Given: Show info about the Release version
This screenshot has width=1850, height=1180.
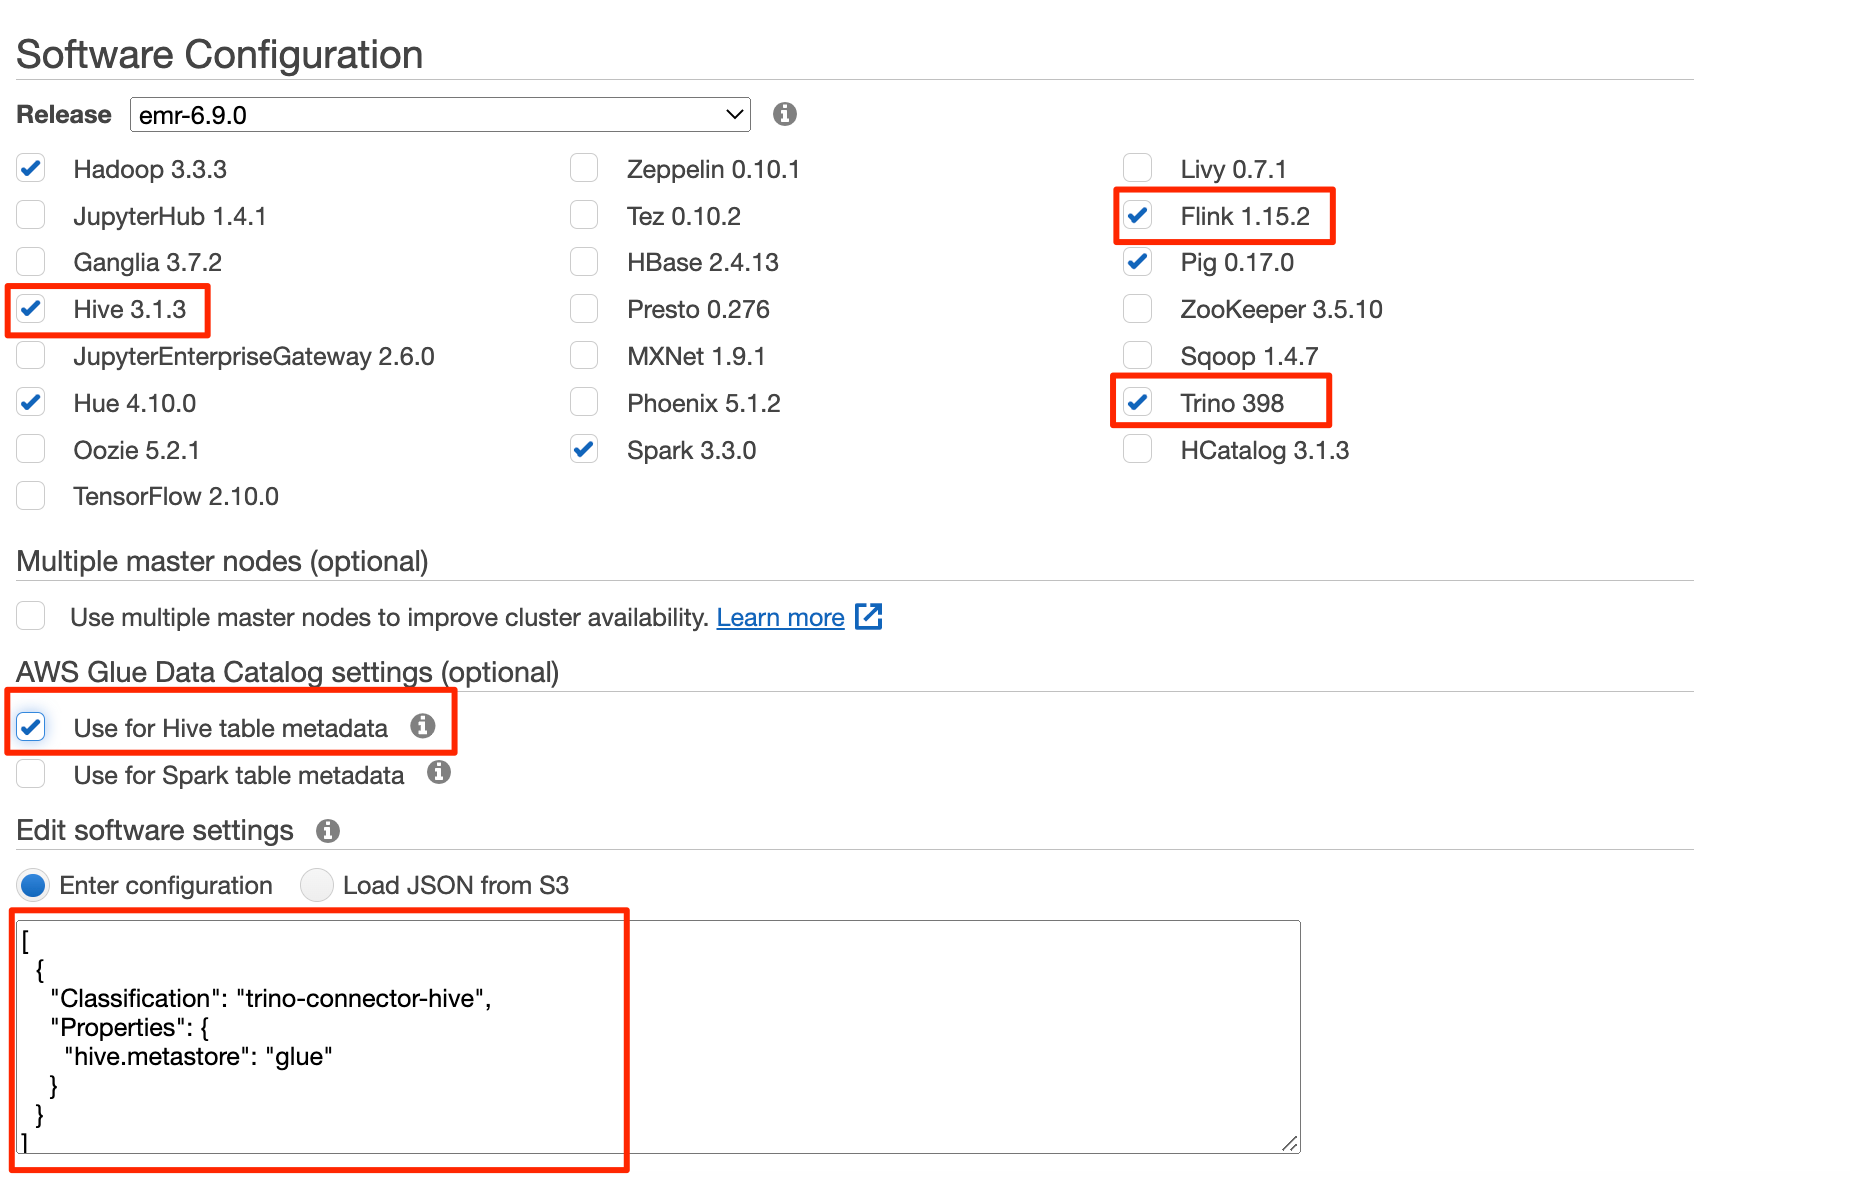Looking at the screenshot, I should tap(785, 114).
